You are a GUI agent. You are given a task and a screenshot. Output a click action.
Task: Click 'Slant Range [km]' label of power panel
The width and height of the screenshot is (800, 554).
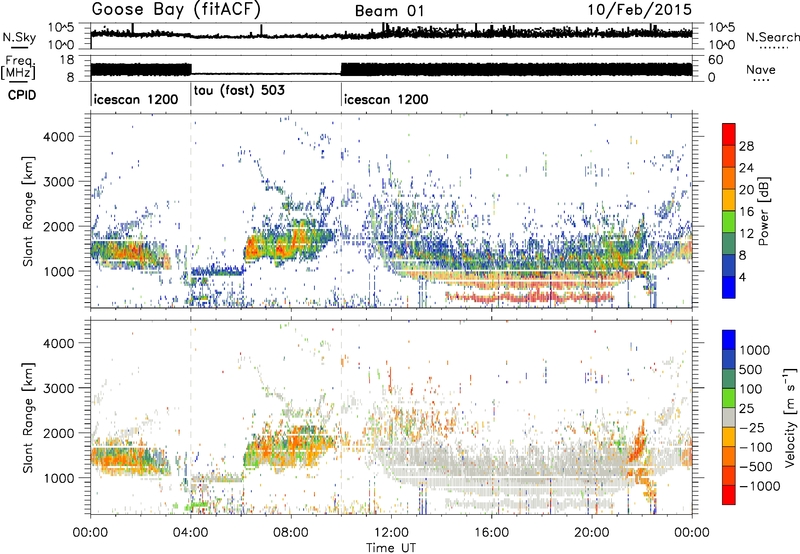[x=28, y=211]
